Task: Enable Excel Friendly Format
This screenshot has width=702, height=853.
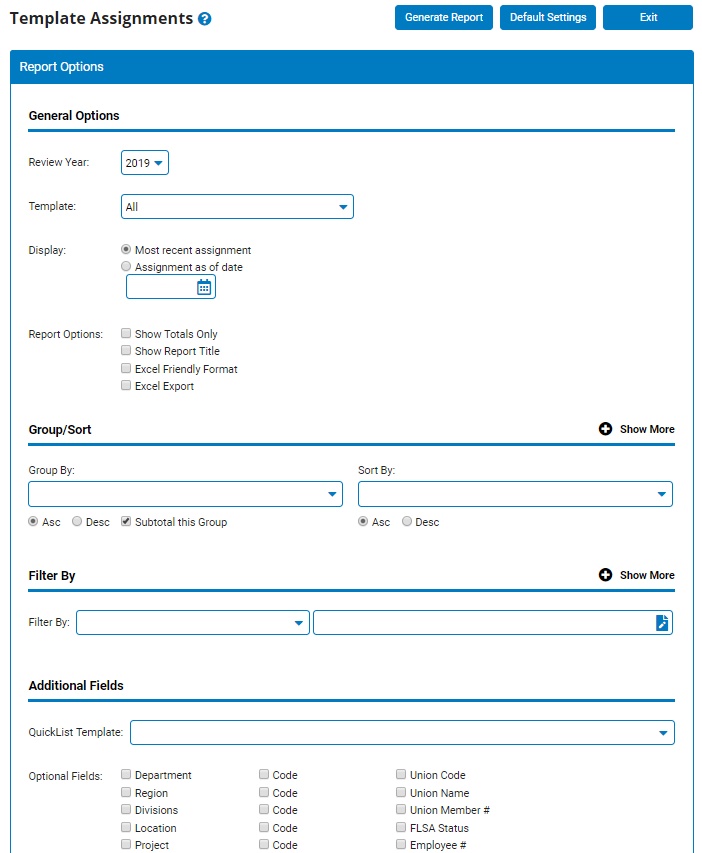Action: [x=126, y=368]
